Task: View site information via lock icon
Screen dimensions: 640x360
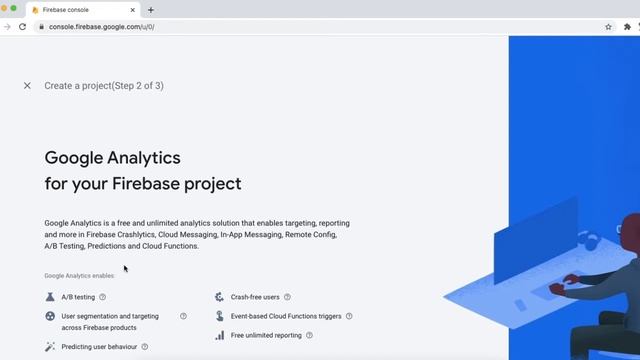Action: click(41, 27)
